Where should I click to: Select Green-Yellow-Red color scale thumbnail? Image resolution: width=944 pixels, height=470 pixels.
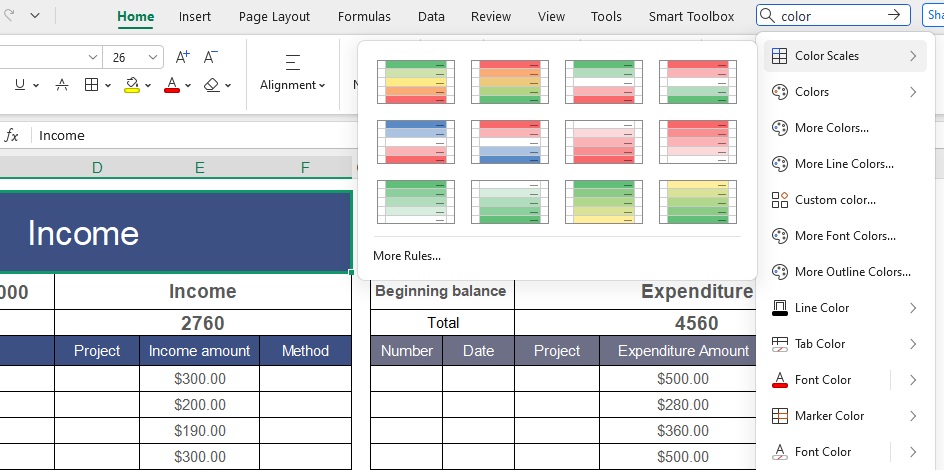[x=416, y=82]
